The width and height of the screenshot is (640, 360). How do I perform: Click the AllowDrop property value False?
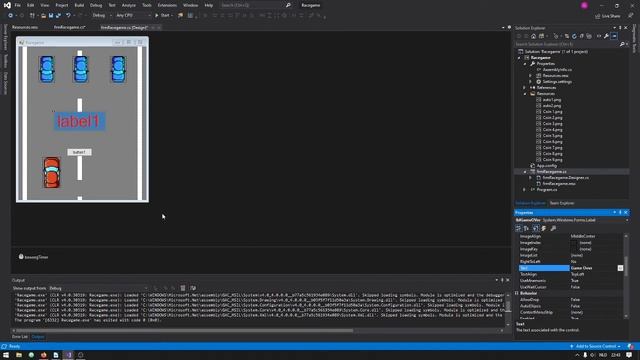point(575,300)
